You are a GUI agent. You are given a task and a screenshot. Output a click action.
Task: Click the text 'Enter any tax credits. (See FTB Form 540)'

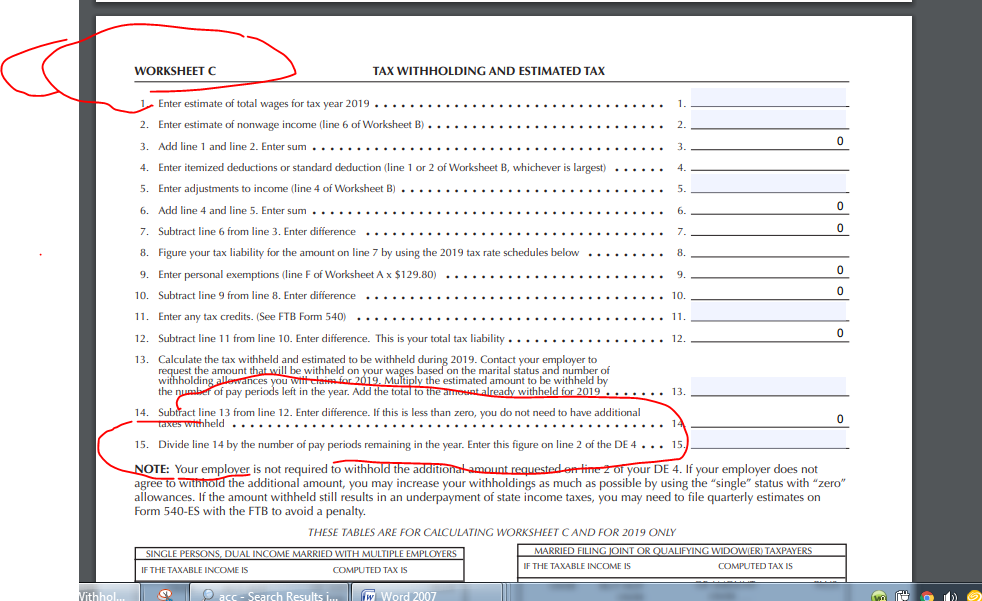coord(252,317)
